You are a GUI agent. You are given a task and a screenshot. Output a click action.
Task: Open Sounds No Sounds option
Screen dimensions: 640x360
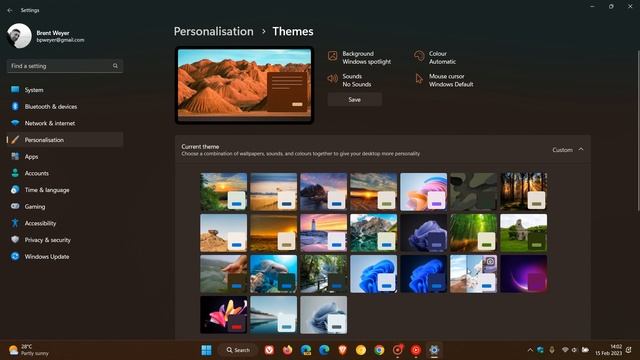click(x=350, y=80)
